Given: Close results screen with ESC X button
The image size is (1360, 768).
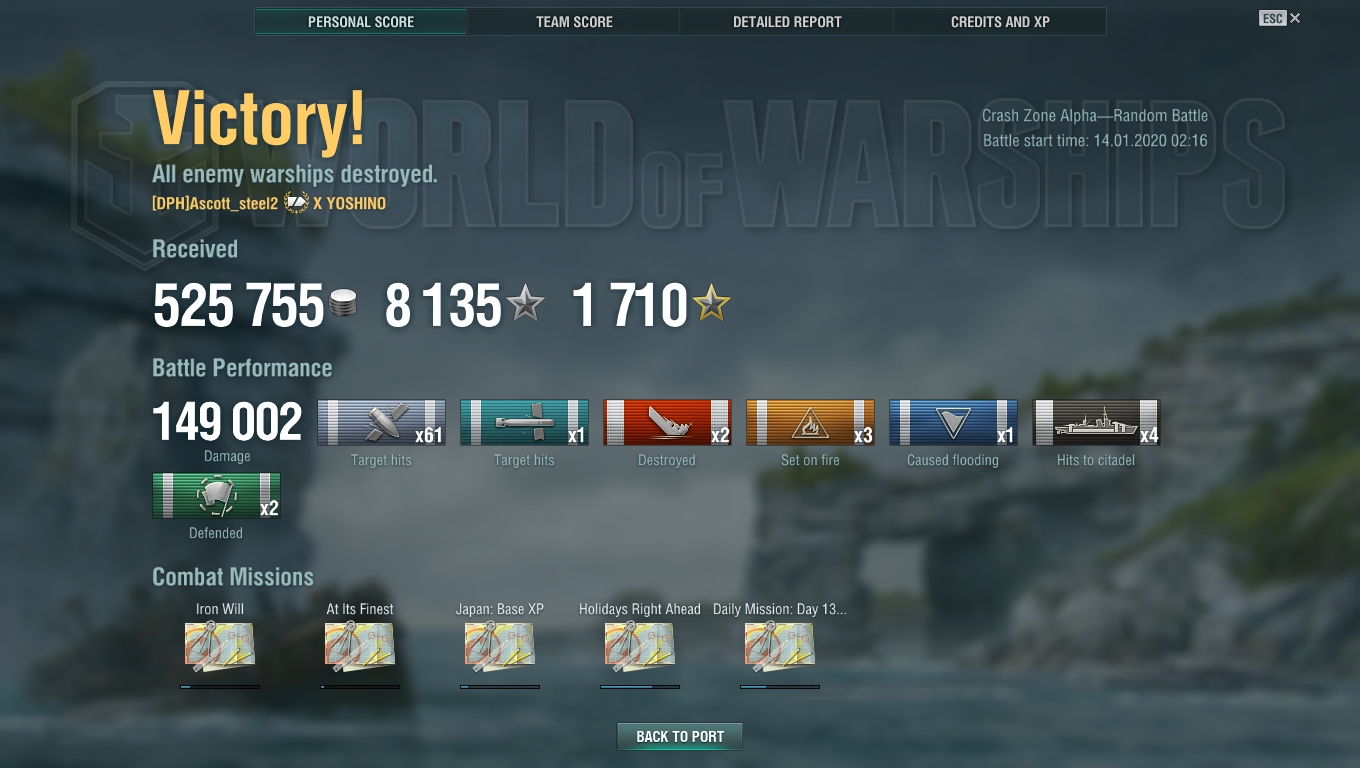Looking at the screenshot, I should [1281, 18].
